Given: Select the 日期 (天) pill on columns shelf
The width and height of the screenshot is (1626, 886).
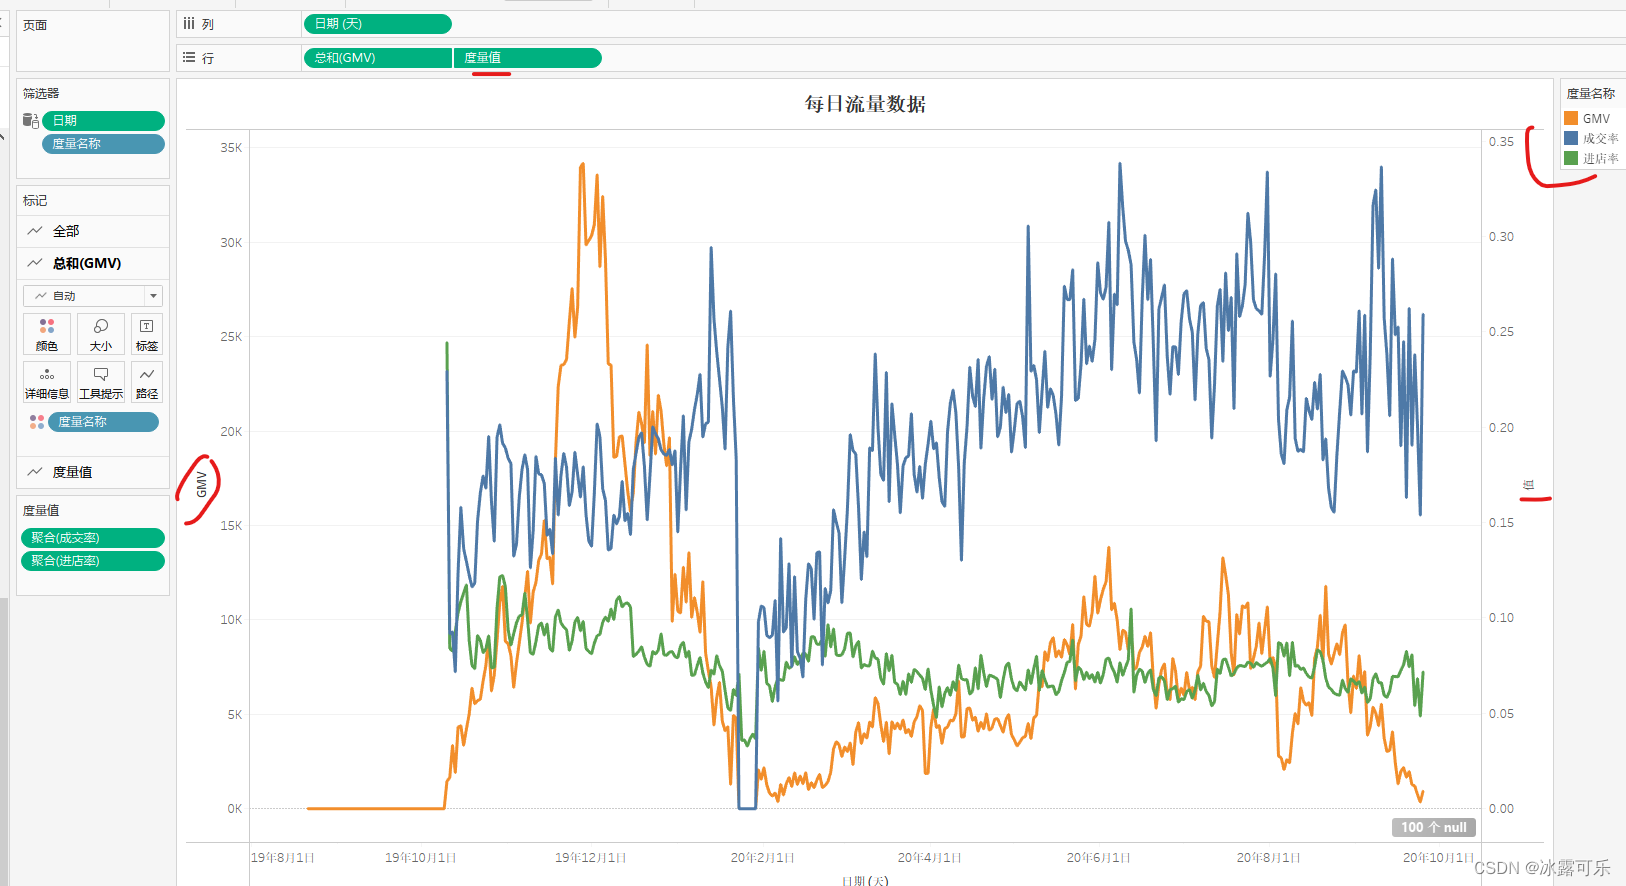Looking at the screenshot, I should point(377,24).
